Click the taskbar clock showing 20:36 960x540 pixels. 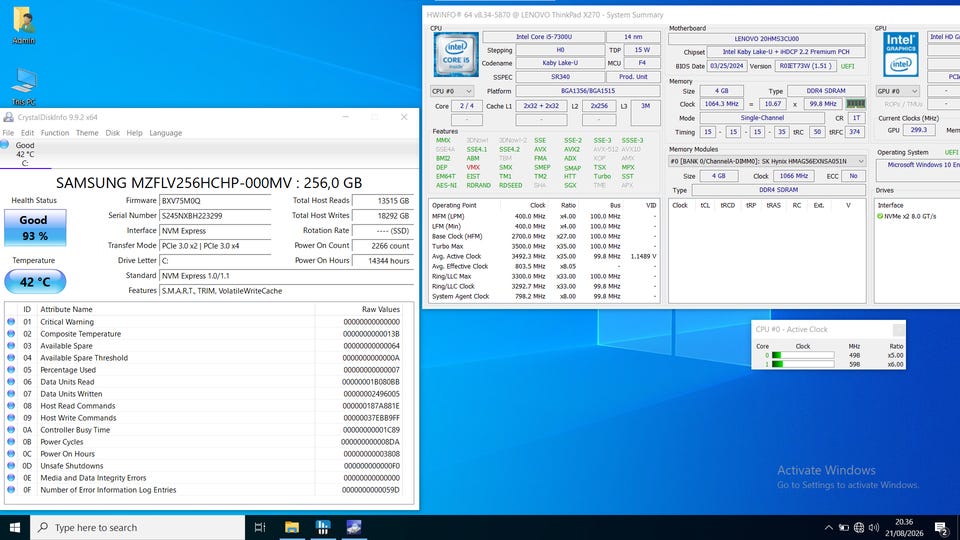(904, 527)
